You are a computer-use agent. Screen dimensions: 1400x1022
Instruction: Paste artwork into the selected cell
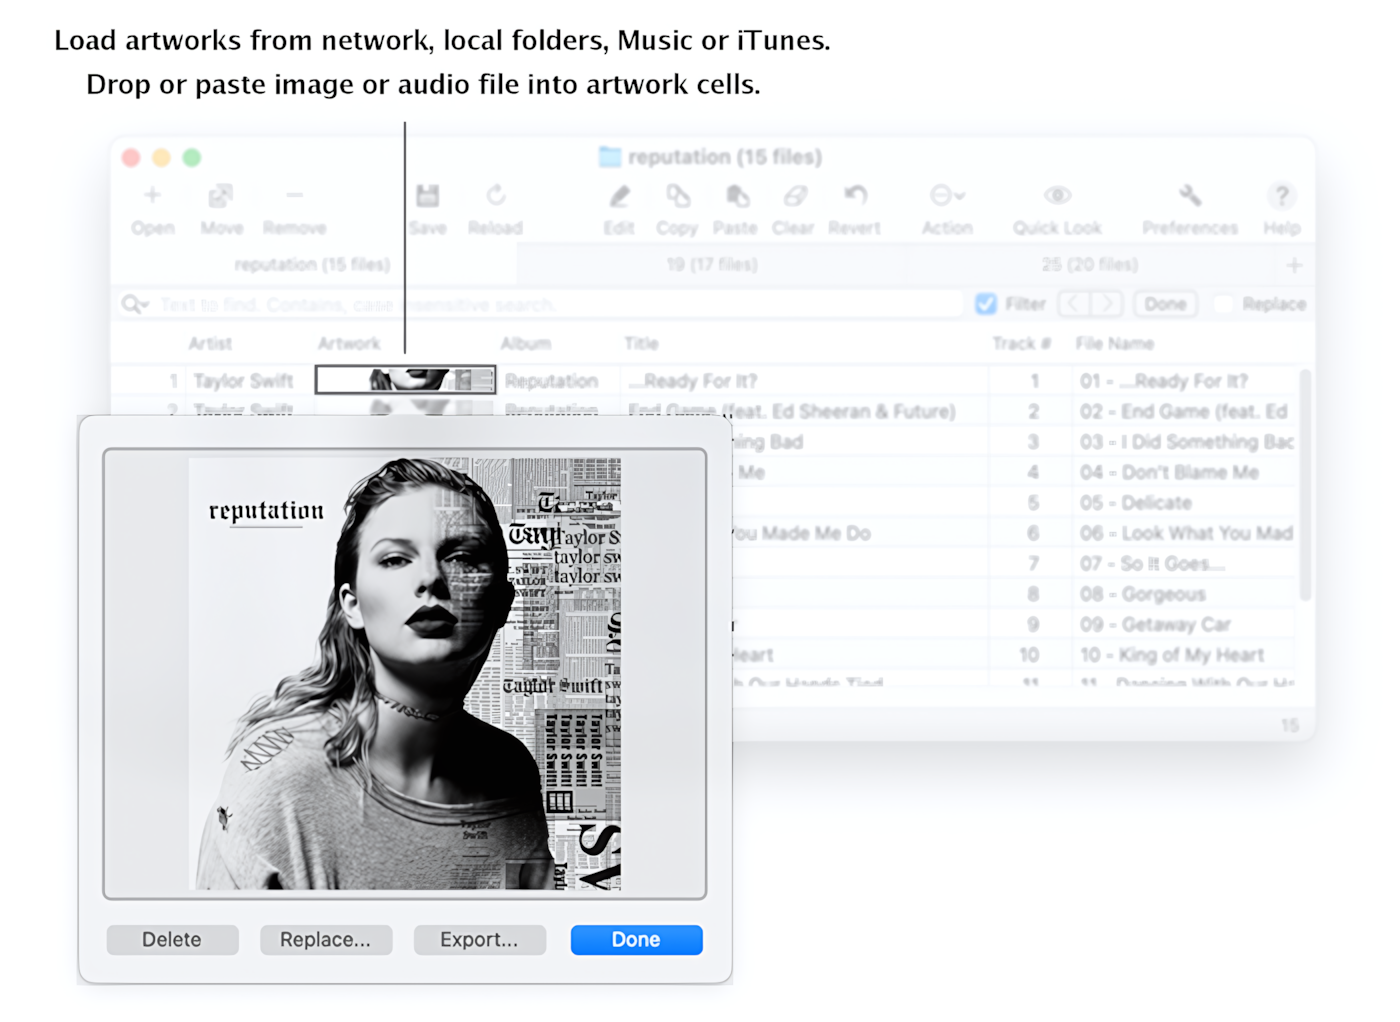735,207
